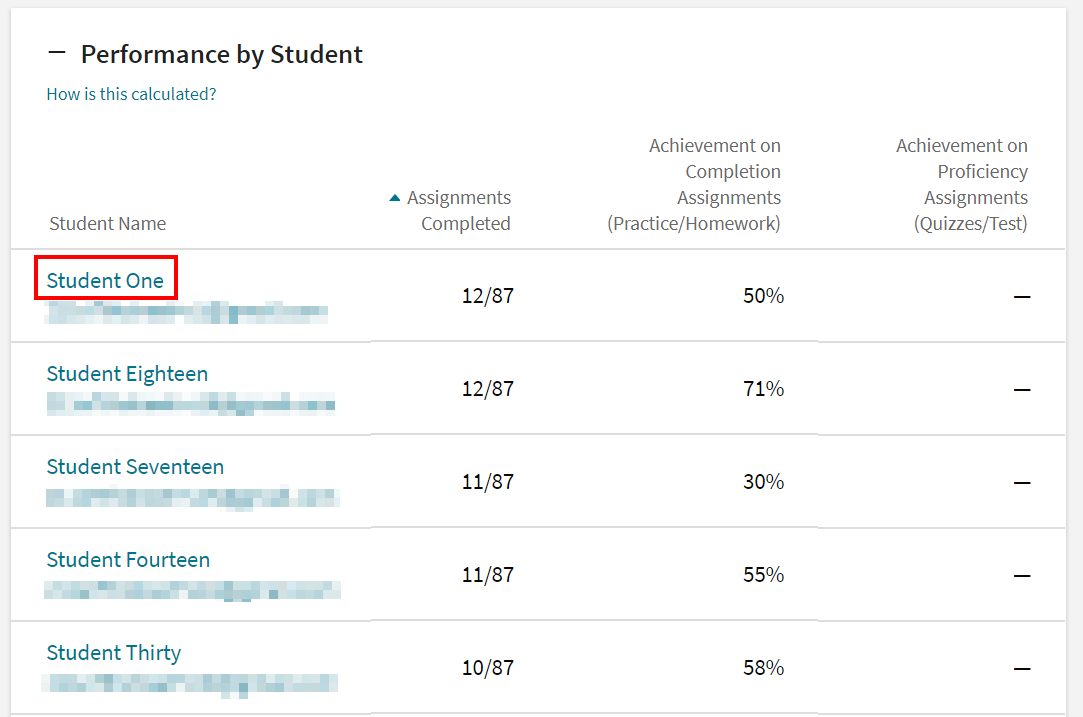Open Student Thirty's details
The height and width of the screenshot is (717, 1083).
tap(114, 652)
